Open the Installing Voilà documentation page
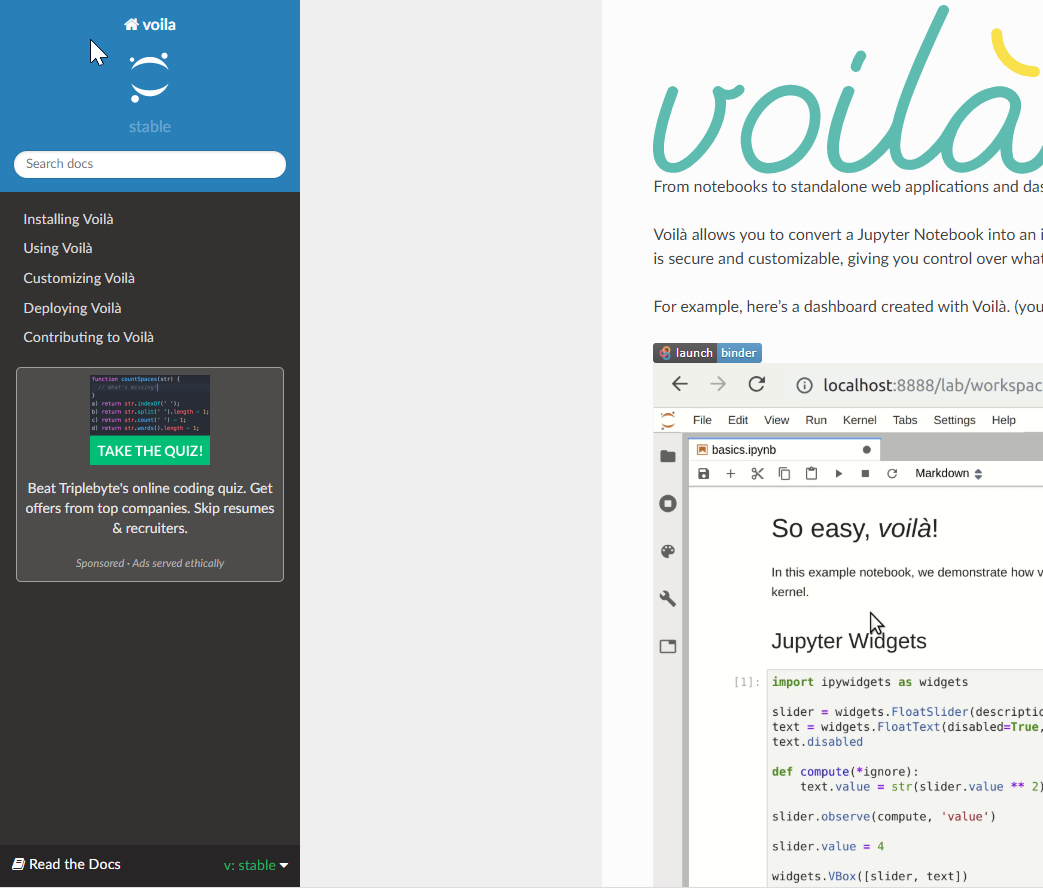The image size is (1043, 888). (x=68, y=218)
